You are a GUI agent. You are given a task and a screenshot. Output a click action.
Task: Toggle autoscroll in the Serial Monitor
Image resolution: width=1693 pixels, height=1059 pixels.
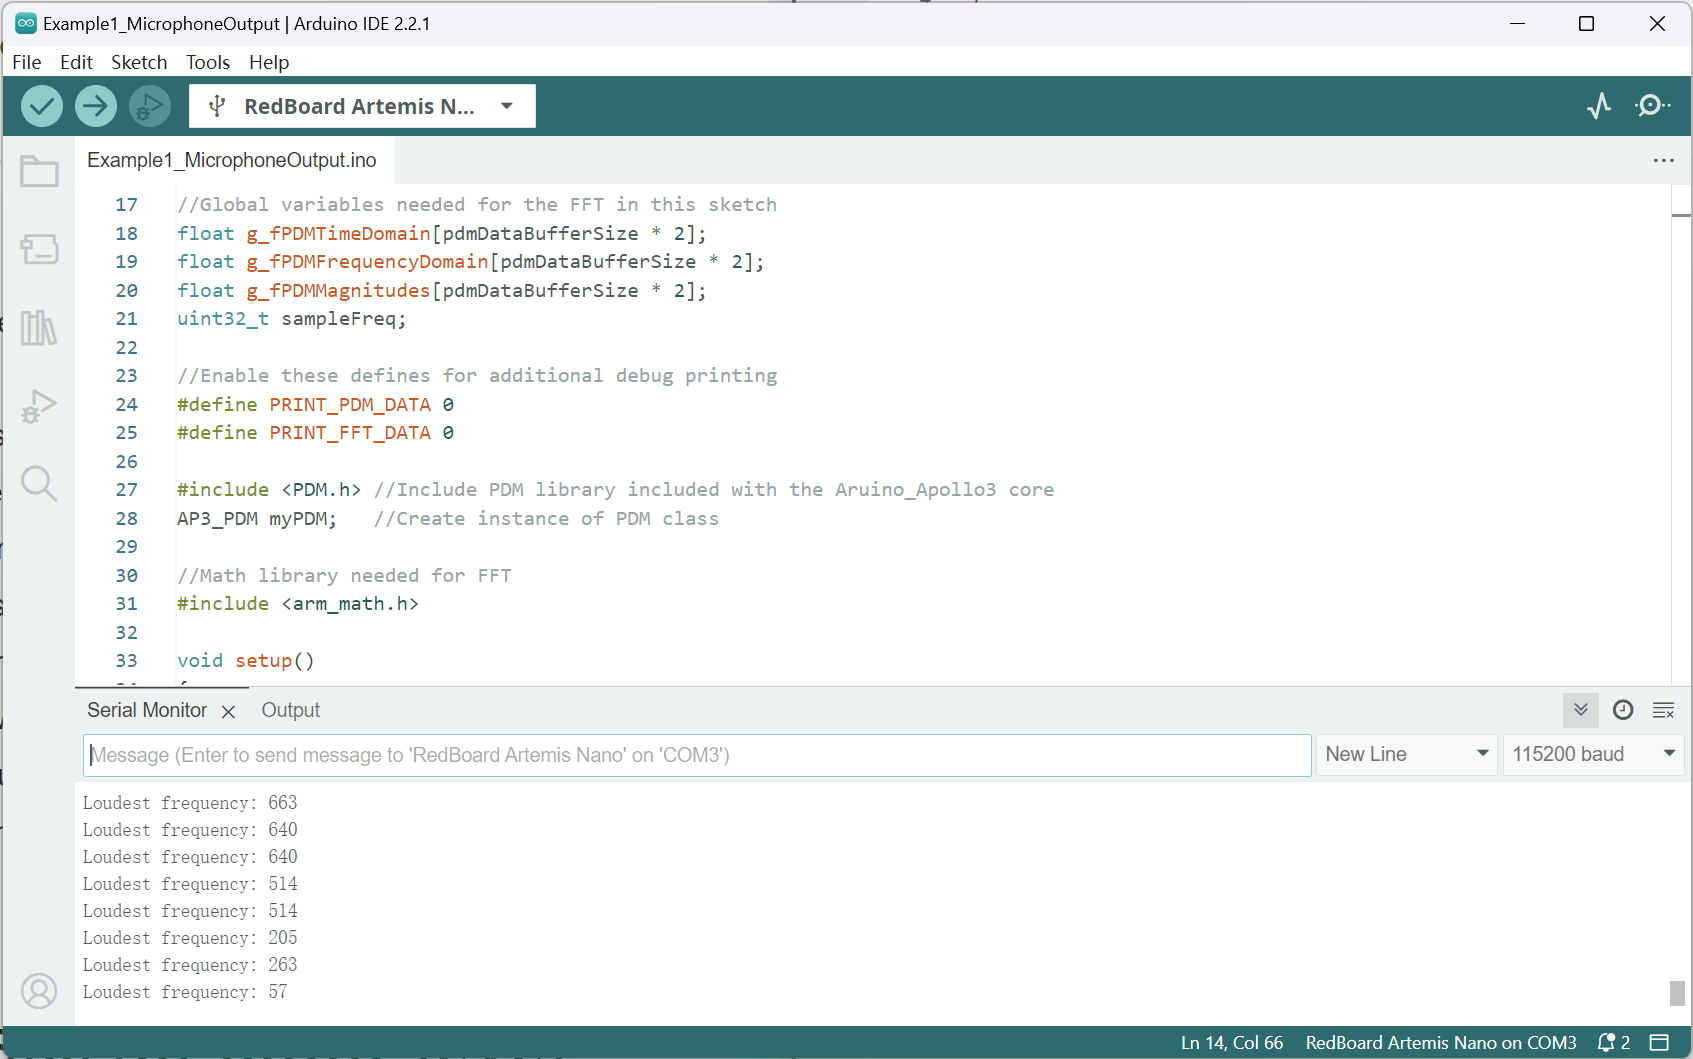click(1580, 710)
